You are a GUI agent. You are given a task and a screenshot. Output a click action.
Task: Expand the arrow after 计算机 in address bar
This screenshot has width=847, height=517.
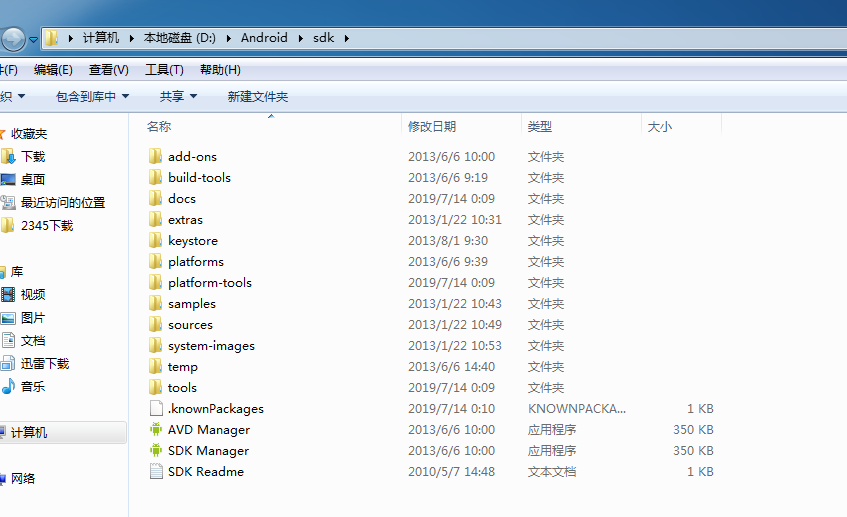coord(131,38)
